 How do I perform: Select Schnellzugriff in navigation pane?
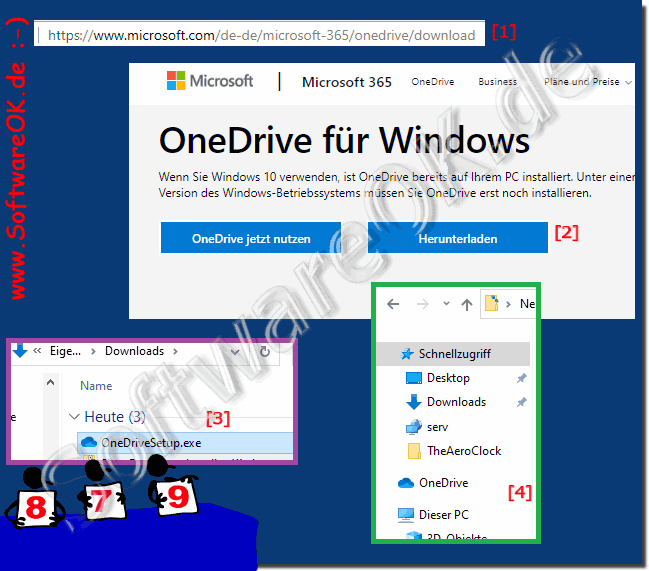[x=453, y=354]
